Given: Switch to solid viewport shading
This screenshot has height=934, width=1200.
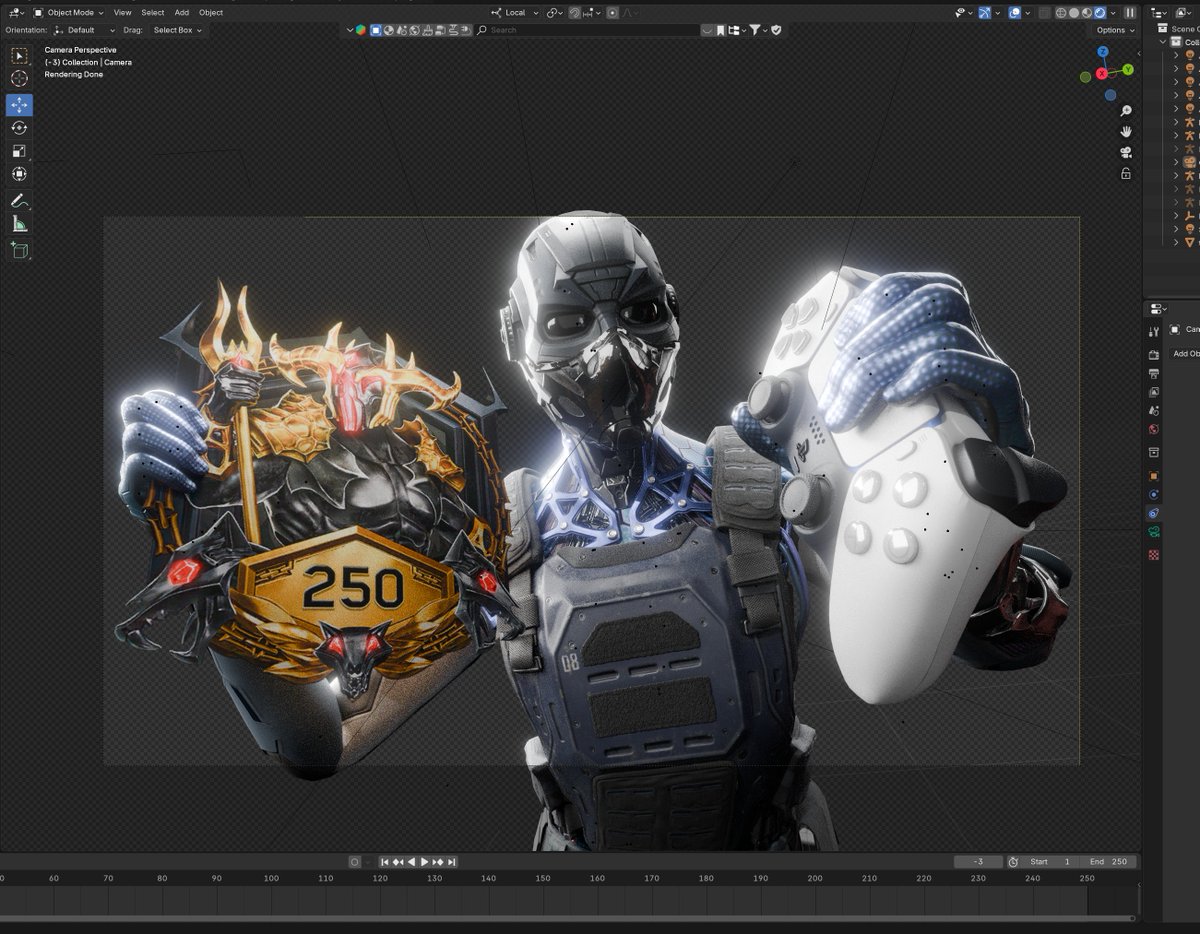Looking at the screenshot, I should pos(1075,13).
